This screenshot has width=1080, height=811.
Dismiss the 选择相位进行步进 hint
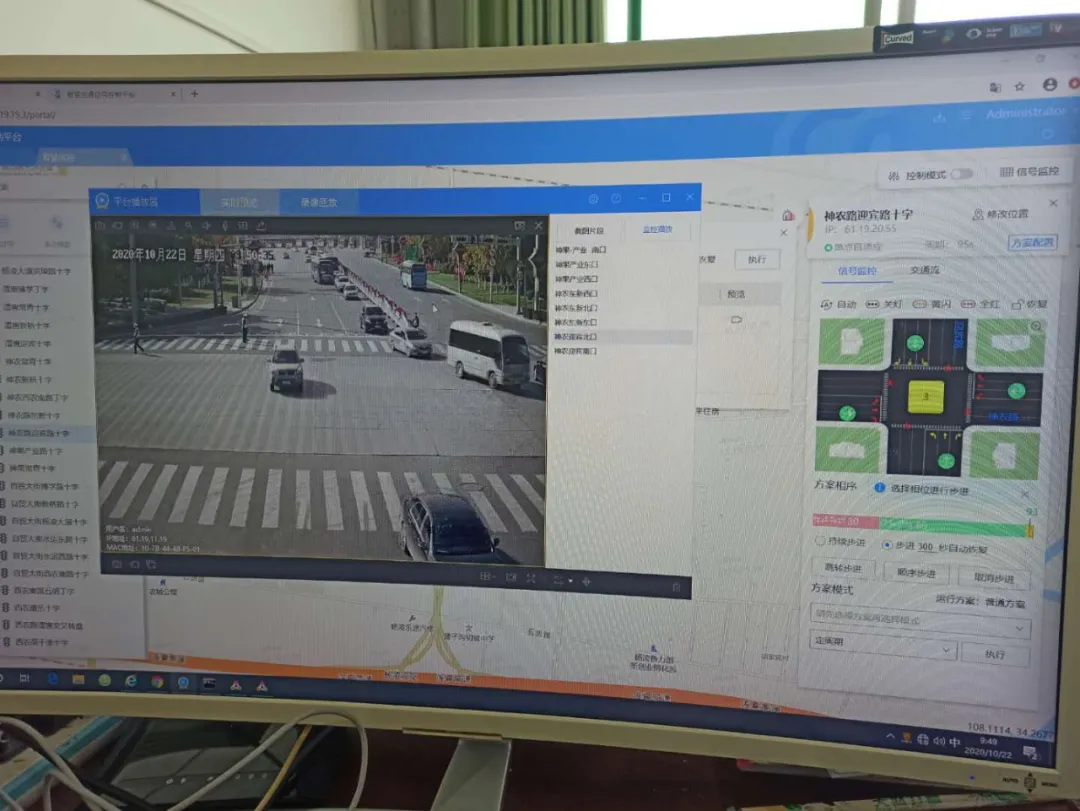coord(1025,495)
